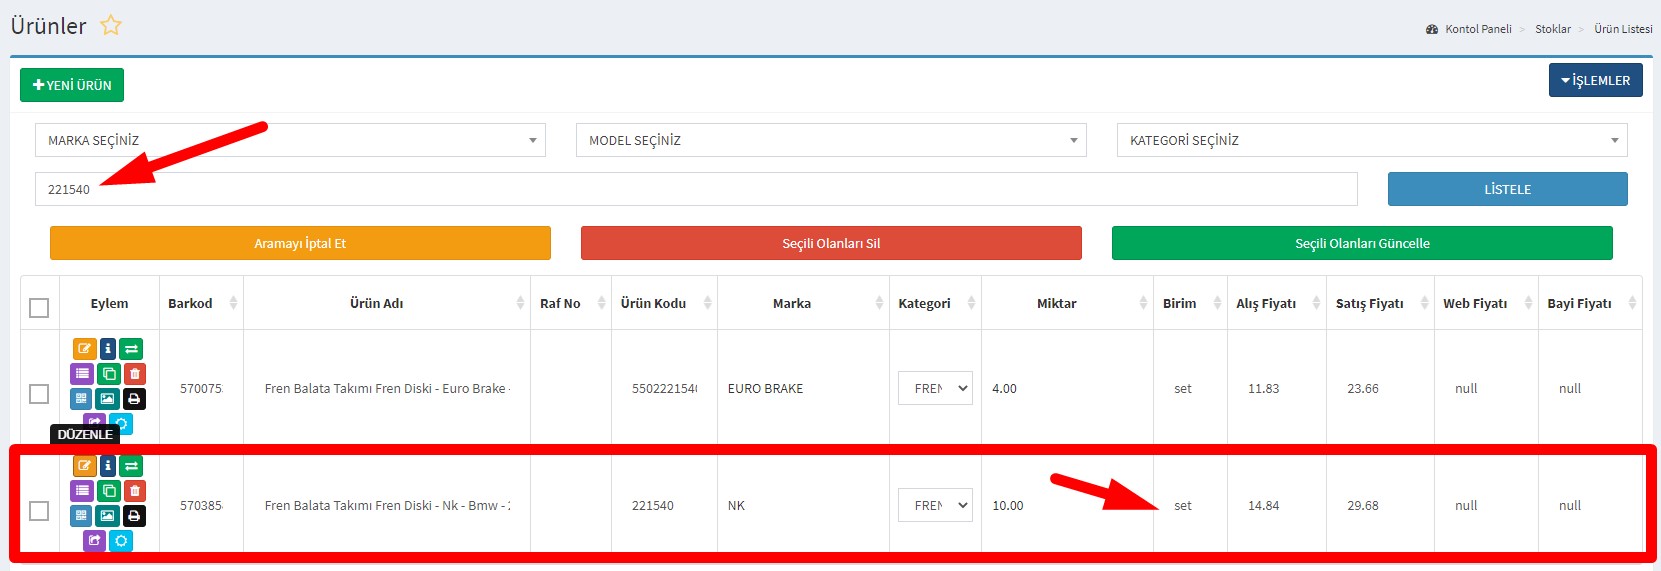Toggle the select-all checkbox in the table header
This screenshot has height=571, width=1661.
39,308
